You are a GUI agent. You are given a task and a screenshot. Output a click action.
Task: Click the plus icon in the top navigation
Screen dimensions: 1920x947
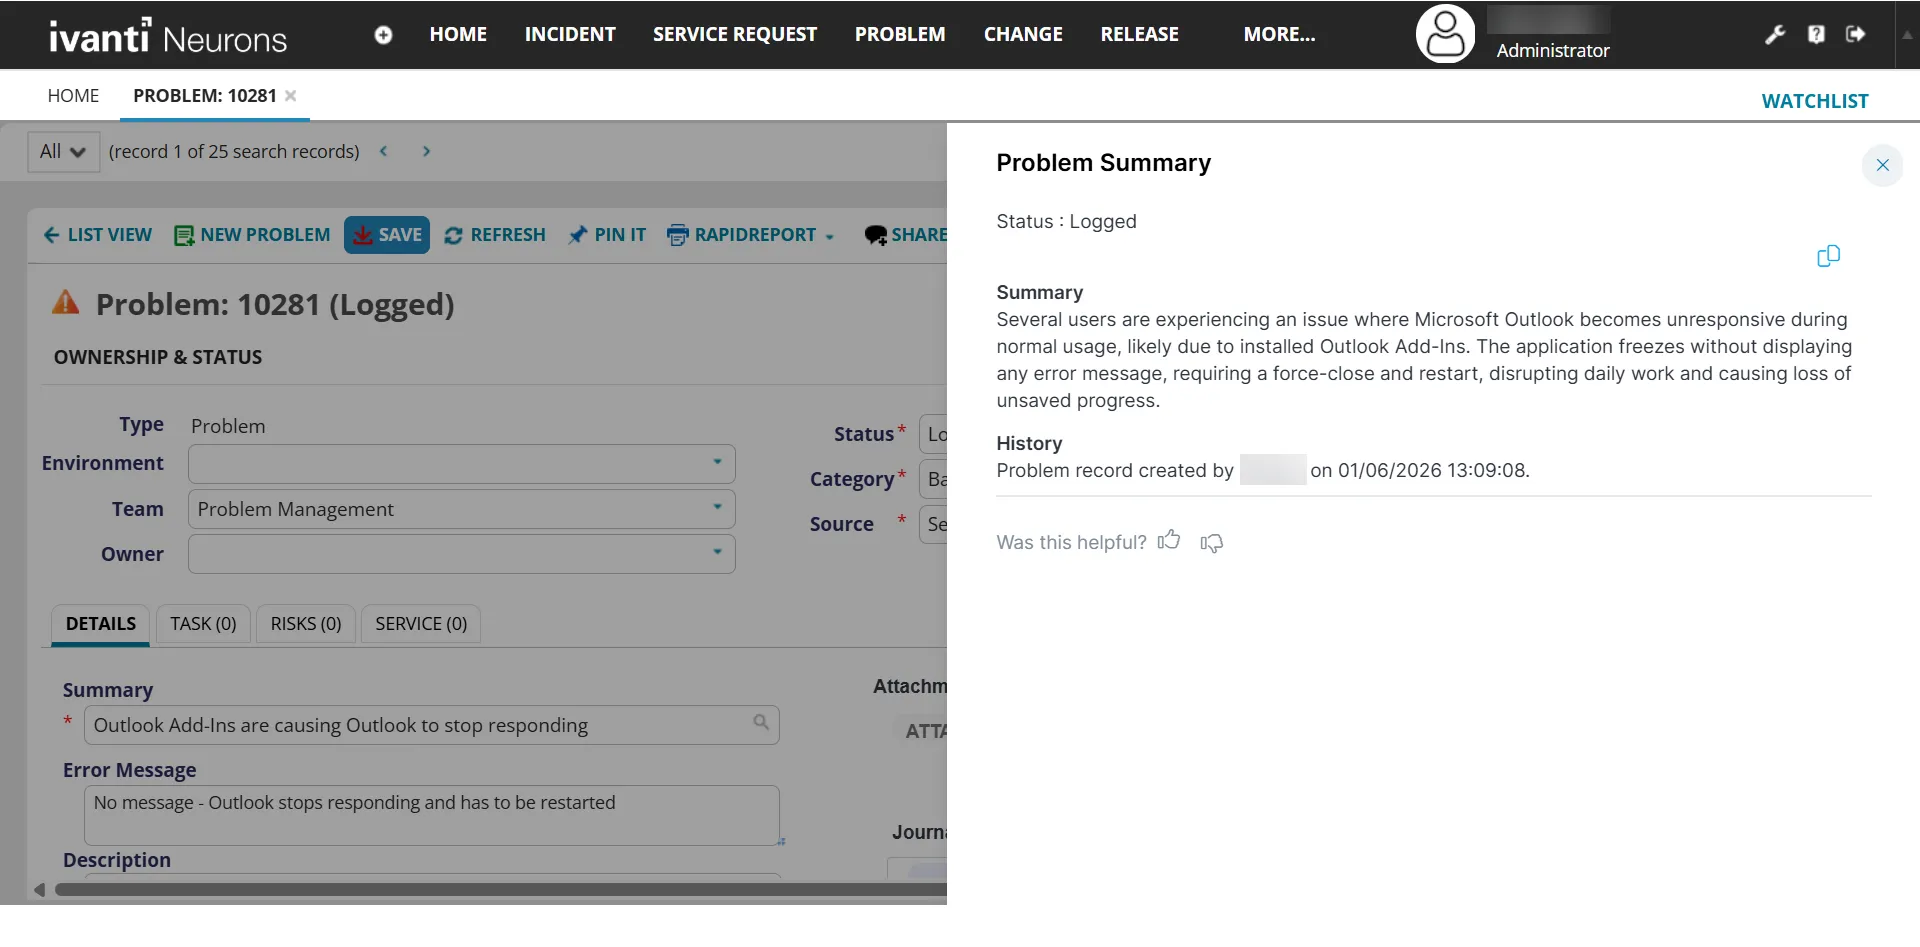click(383, 35)
